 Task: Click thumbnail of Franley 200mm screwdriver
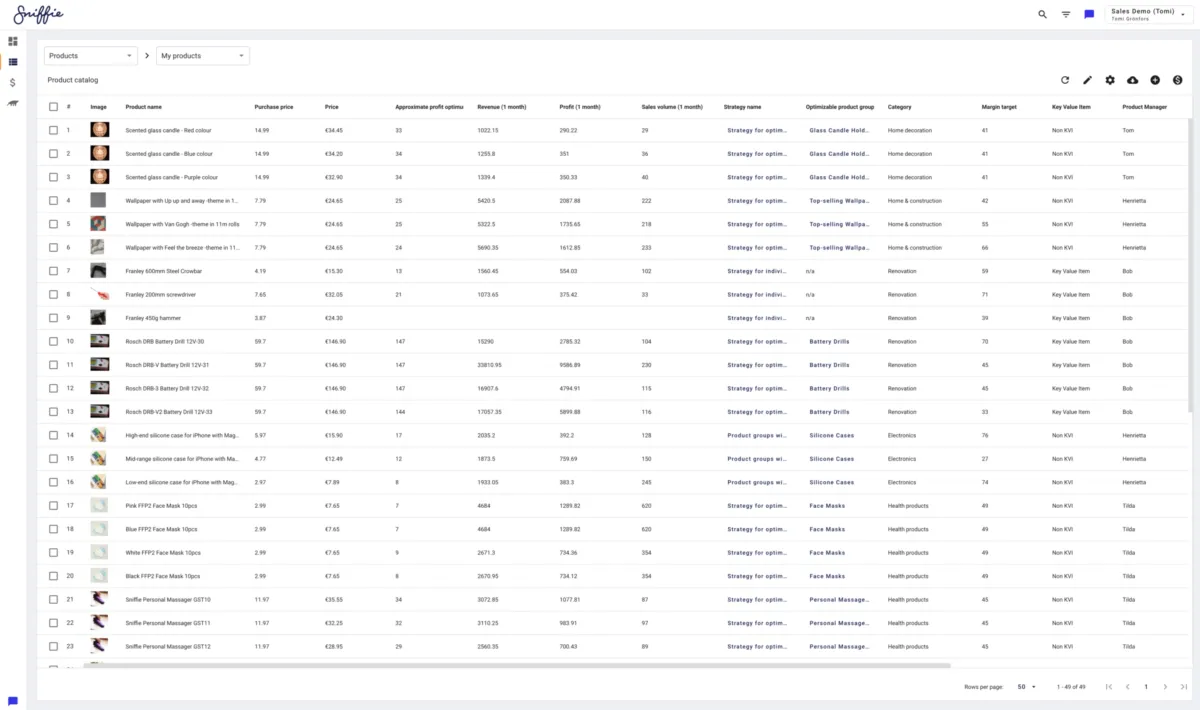pos(99,294)
